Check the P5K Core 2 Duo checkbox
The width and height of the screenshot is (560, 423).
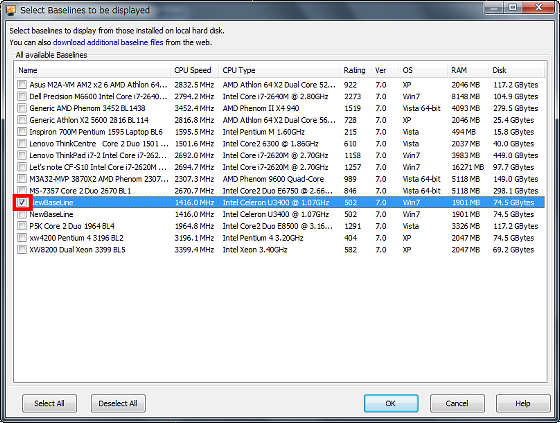tap(22, 226)
